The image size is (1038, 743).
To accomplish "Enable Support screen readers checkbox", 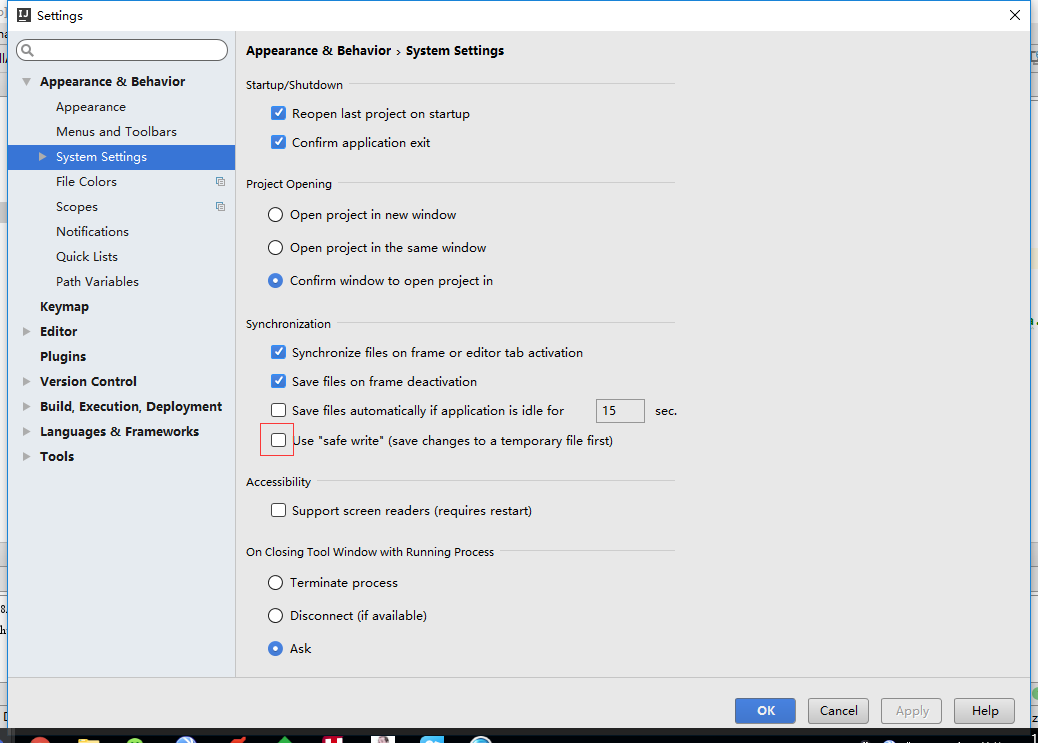I will tap(279, 511).
